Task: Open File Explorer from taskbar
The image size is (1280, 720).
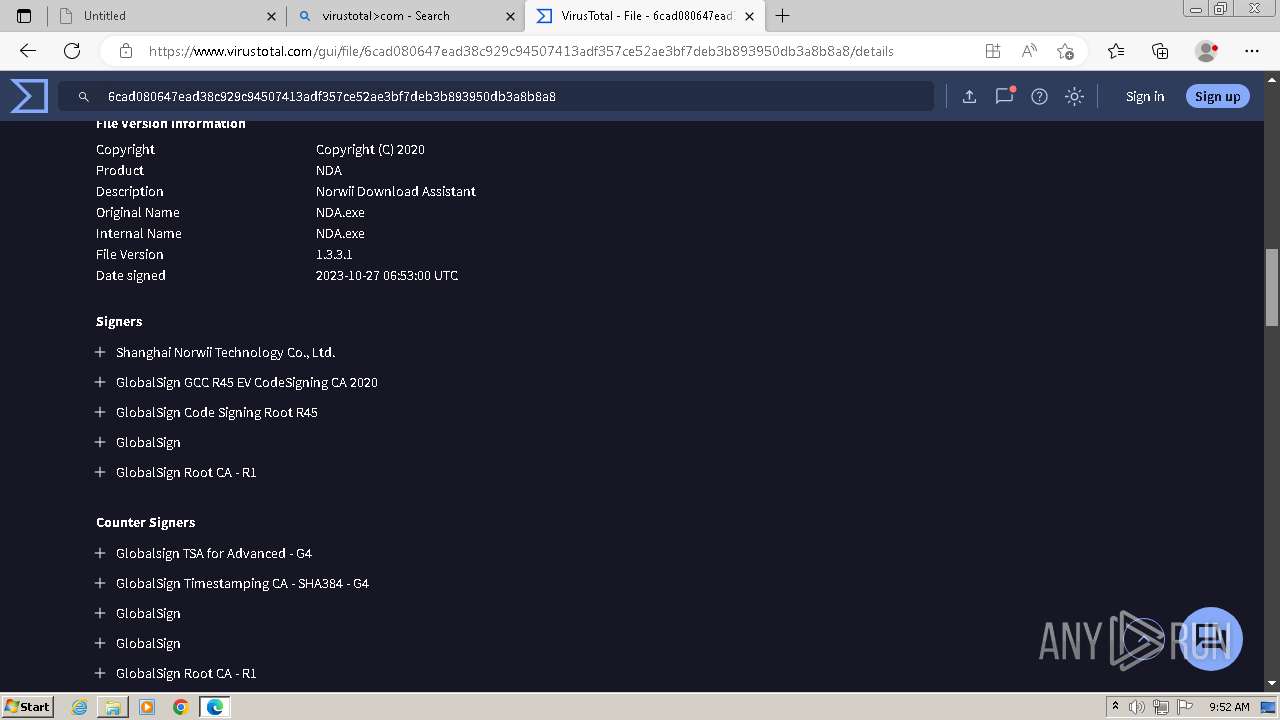Action: click(113, 707)
